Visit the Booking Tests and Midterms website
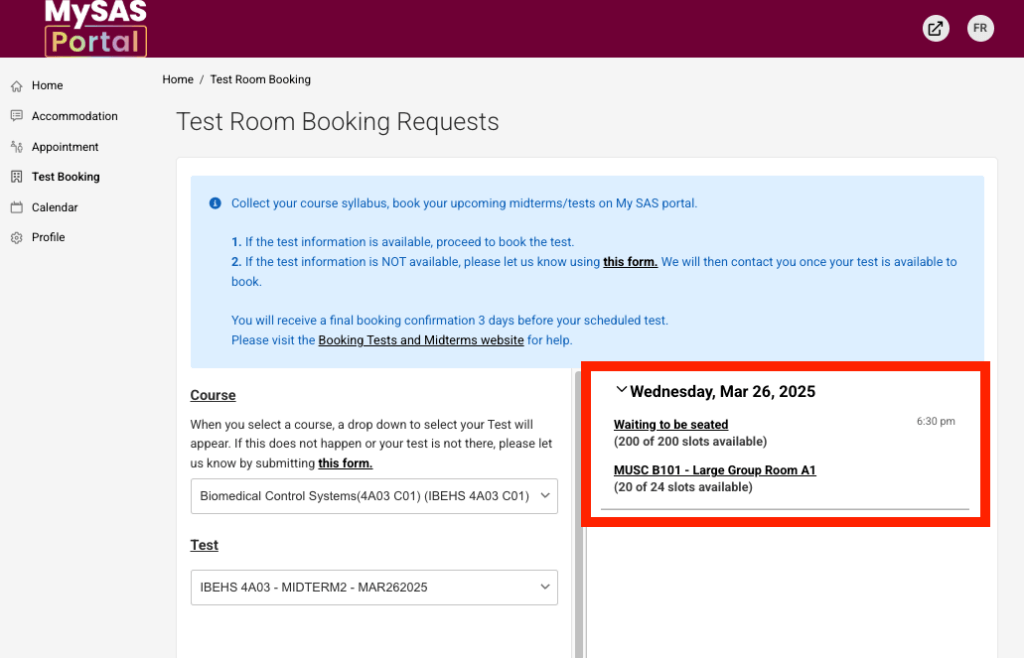 tap(420, 340)
